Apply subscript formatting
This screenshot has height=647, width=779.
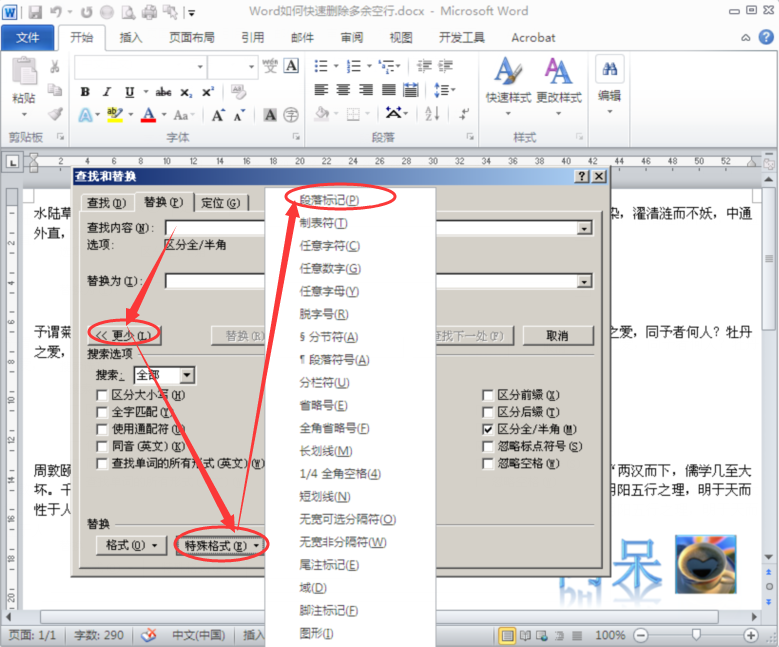tap(186, 92)
